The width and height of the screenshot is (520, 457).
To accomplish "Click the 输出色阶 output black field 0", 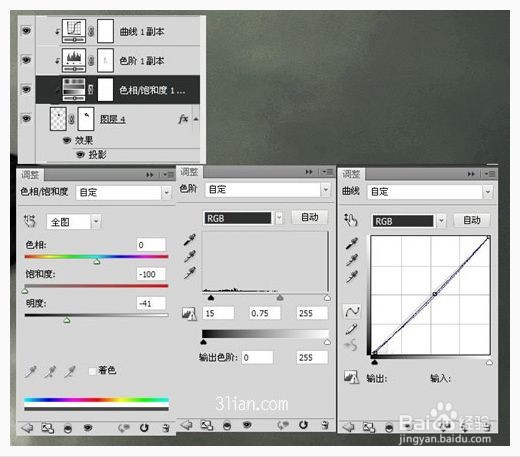I will coord(258,358).
